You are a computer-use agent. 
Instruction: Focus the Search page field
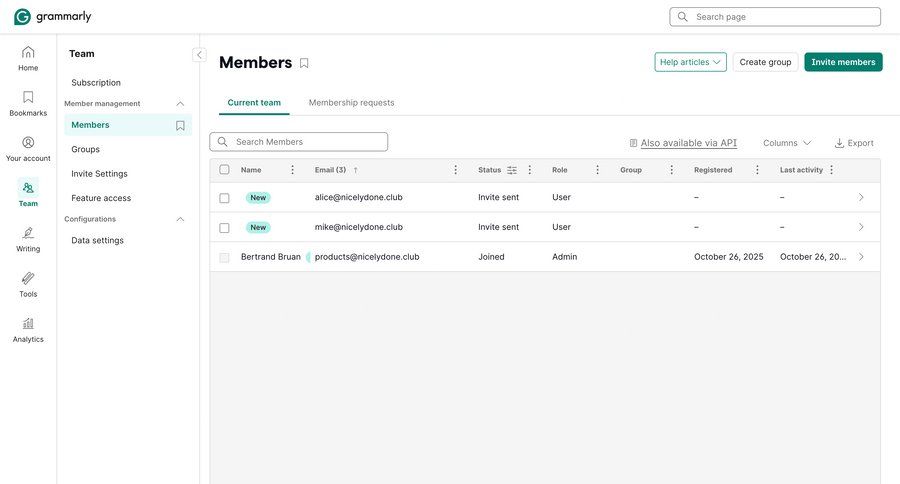click(x=775, y=17)
